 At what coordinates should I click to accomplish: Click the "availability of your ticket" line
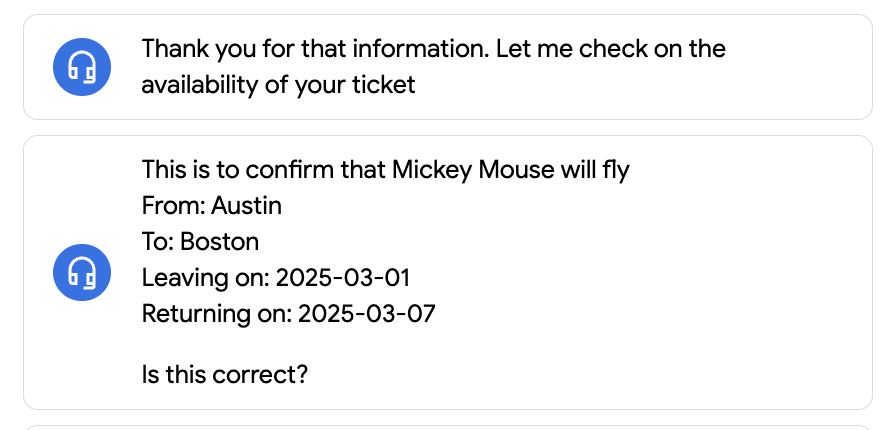click(278, 85)
